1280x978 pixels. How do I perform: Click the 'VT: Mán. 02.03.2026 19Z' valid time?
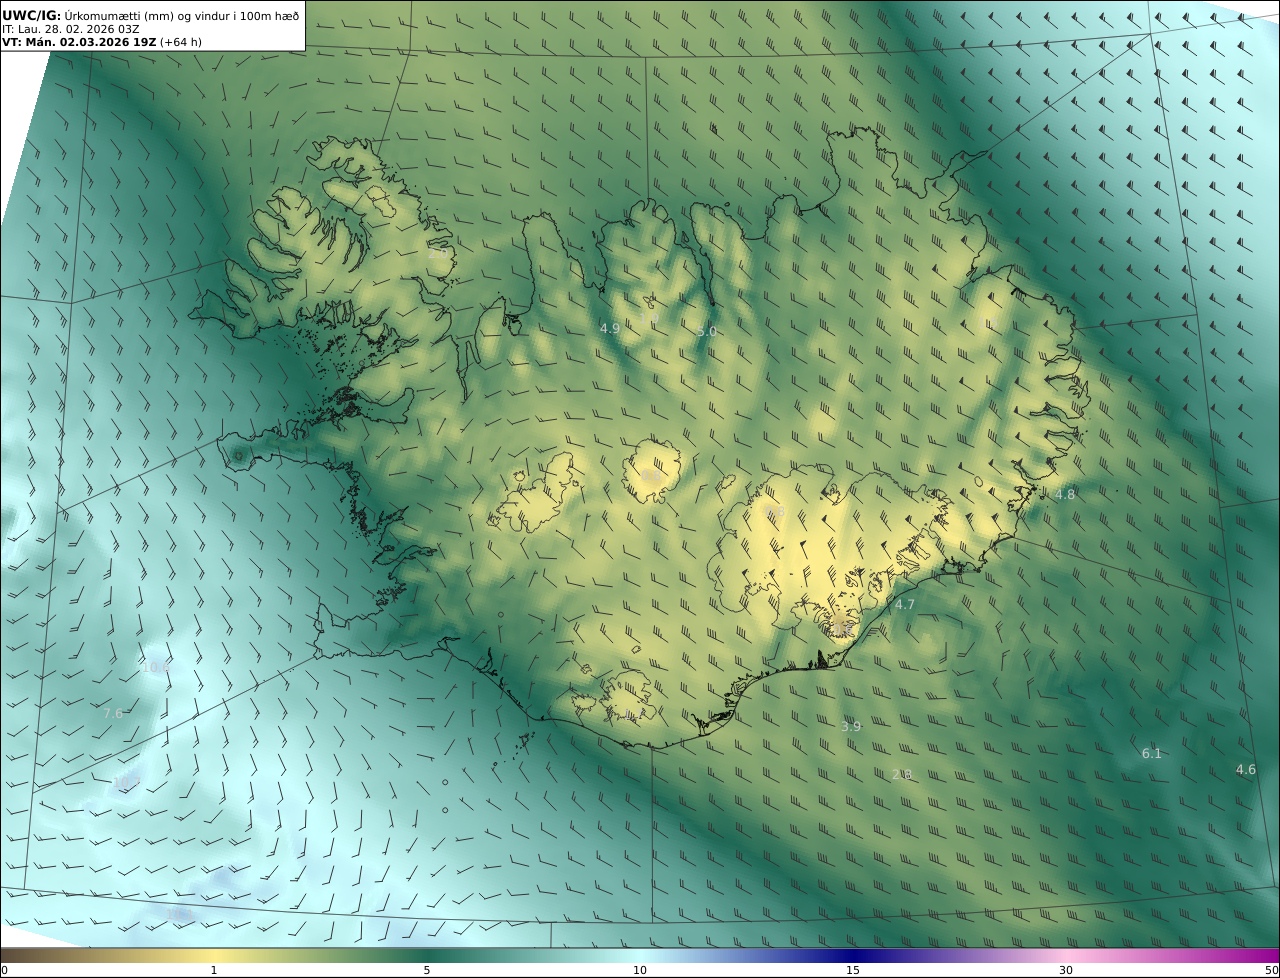(79, 43)
